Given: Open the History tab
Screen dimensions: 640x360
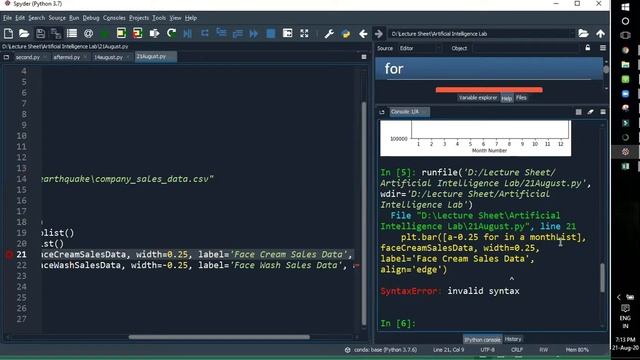Looking at the screenshot, I should 513,339.
